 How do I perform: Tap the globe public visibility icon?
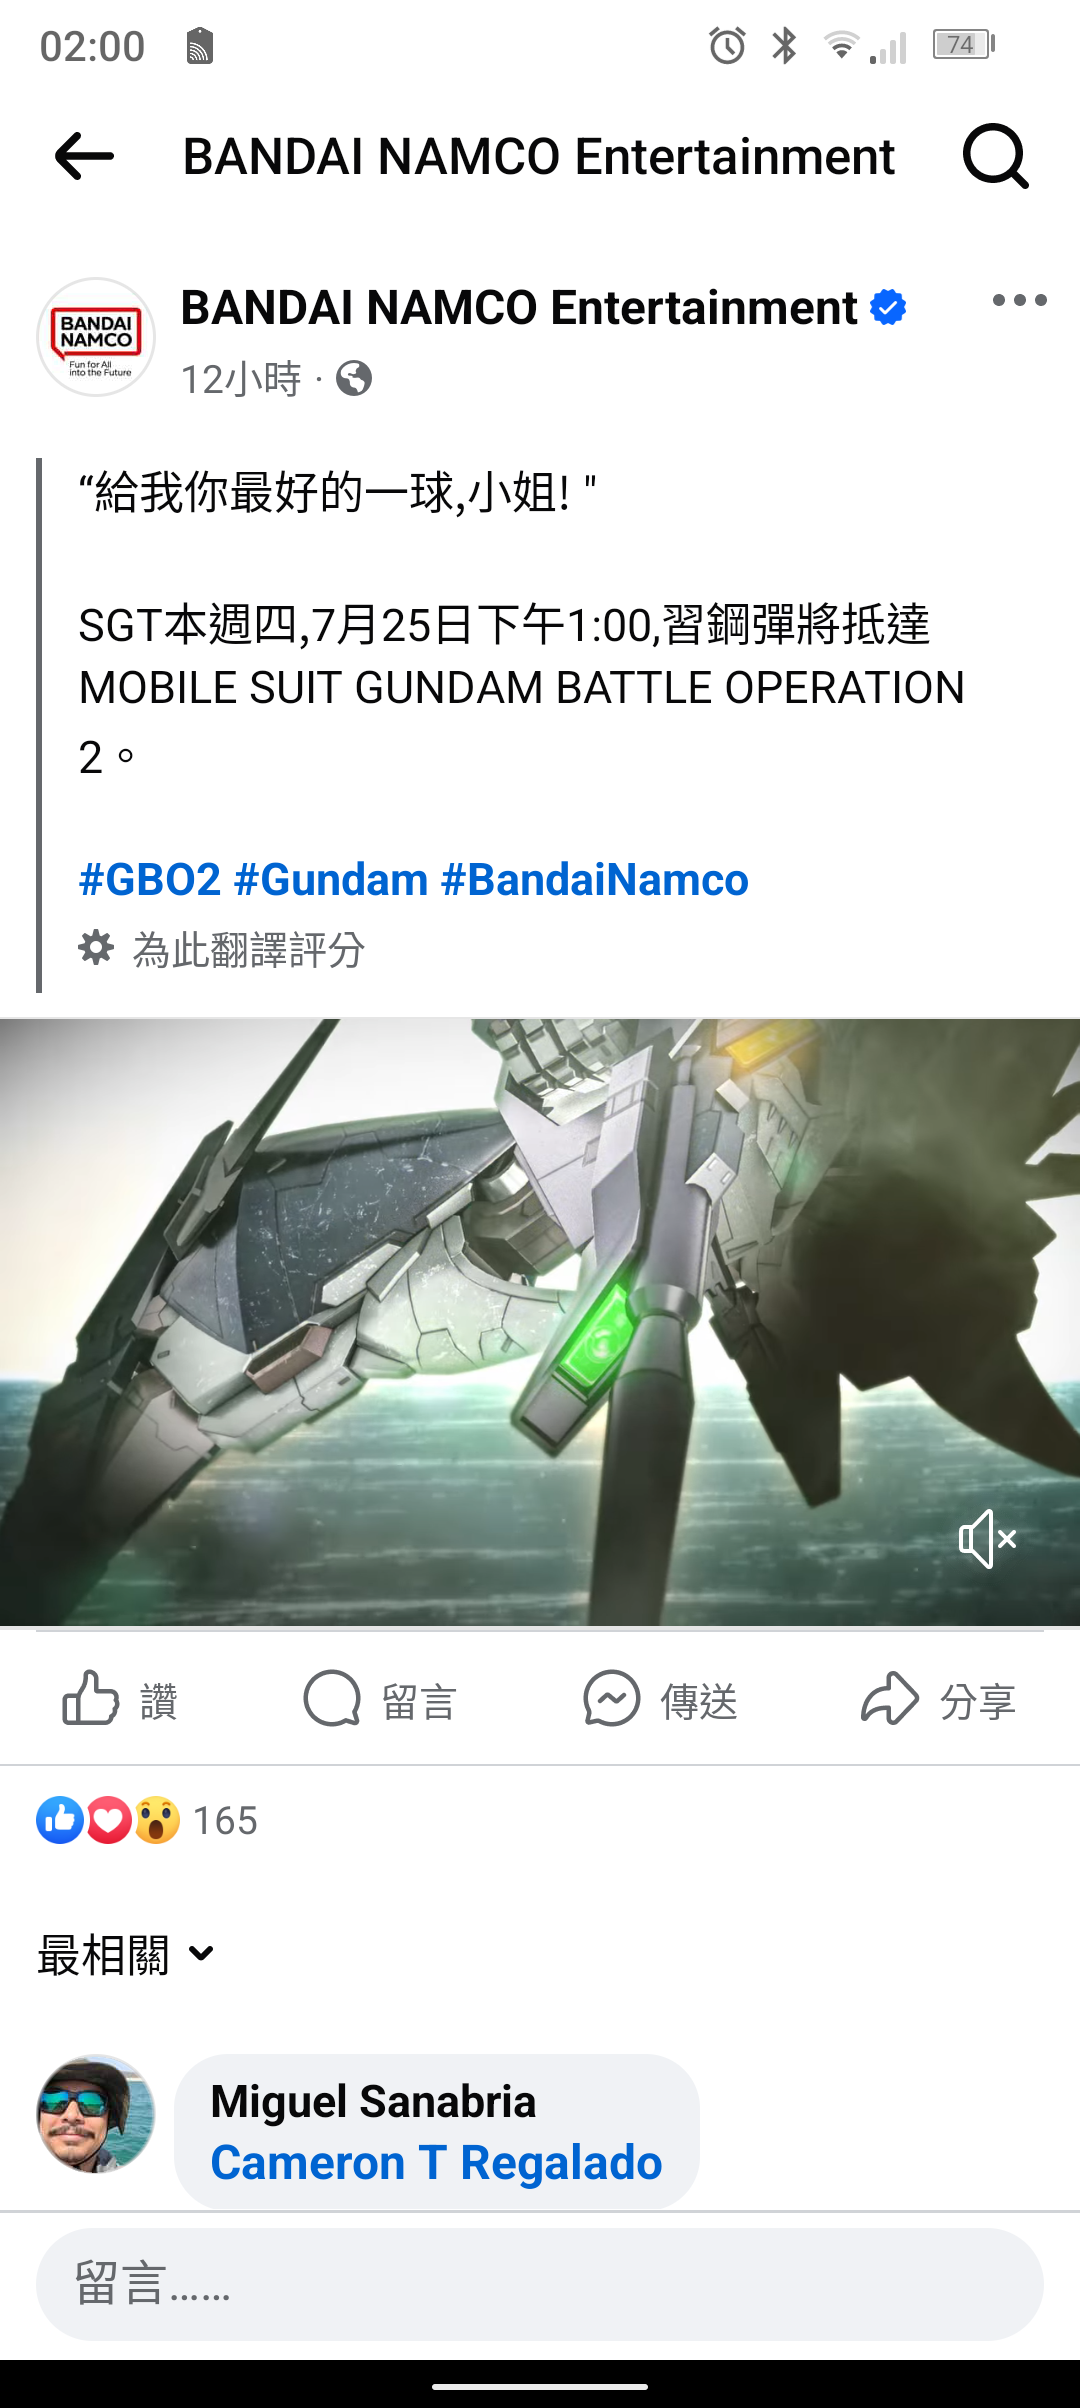[x=354, y=379]
